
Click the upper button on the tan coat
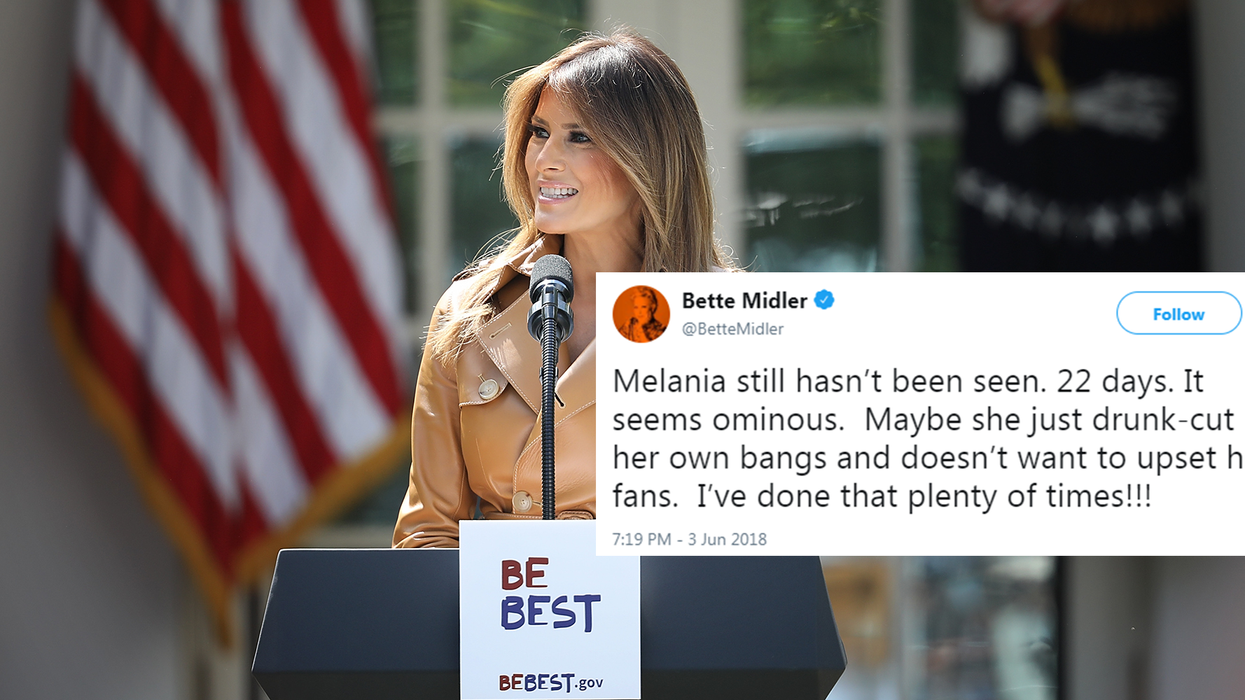click(487, 388)
